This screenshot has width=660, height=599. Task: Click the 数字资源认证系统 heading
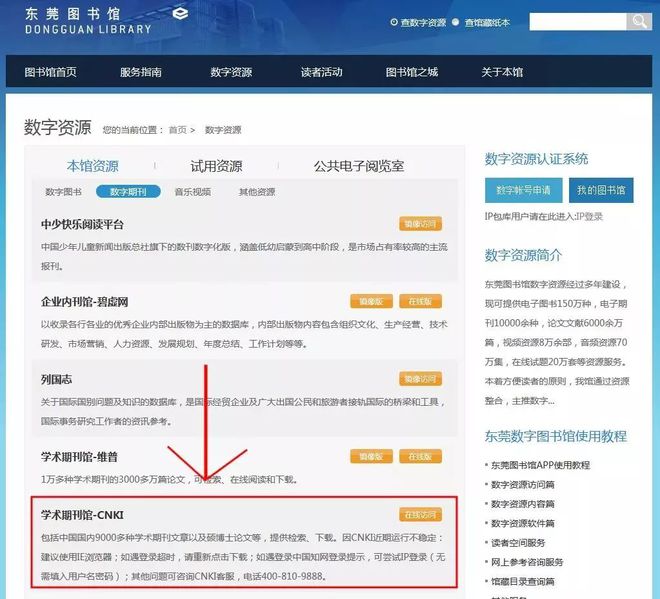click(x=536, y=159)
